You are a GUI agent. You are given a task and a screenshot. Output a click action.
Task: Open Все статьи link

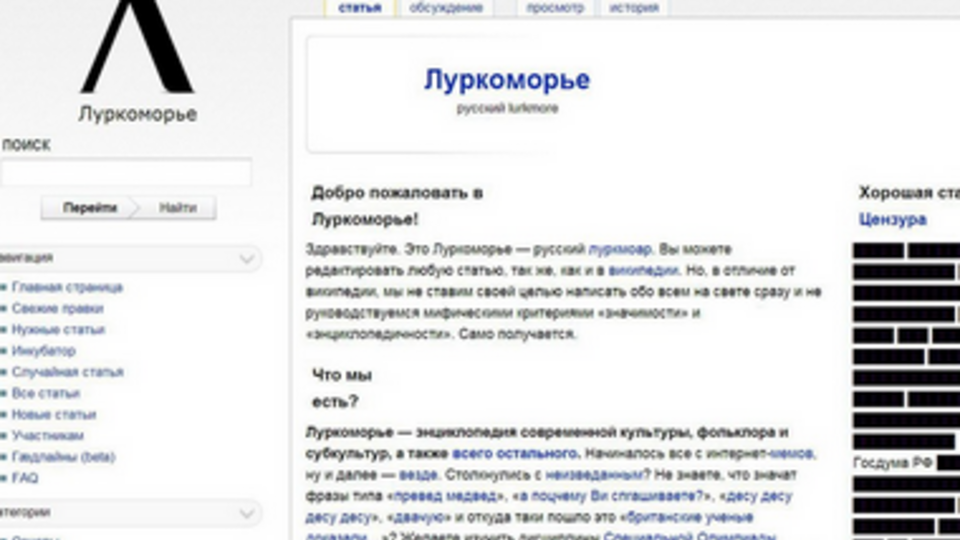[46, 393]
